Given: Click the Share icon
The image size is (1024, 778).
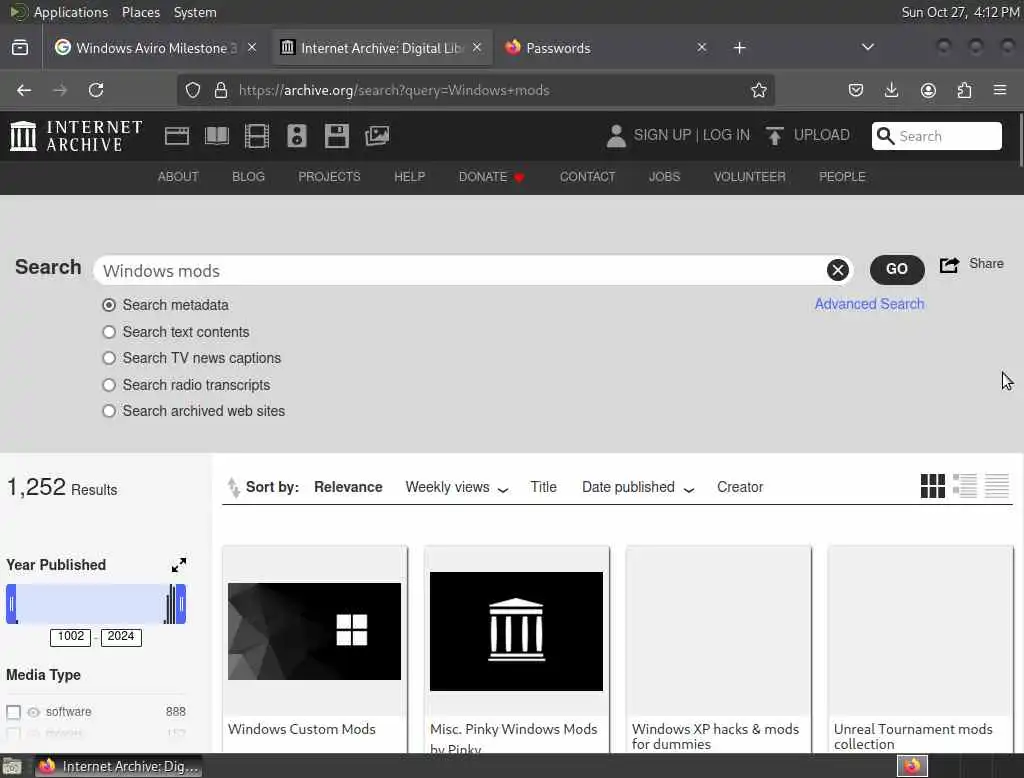Looking at the screenshot, I should pos(950,265).
